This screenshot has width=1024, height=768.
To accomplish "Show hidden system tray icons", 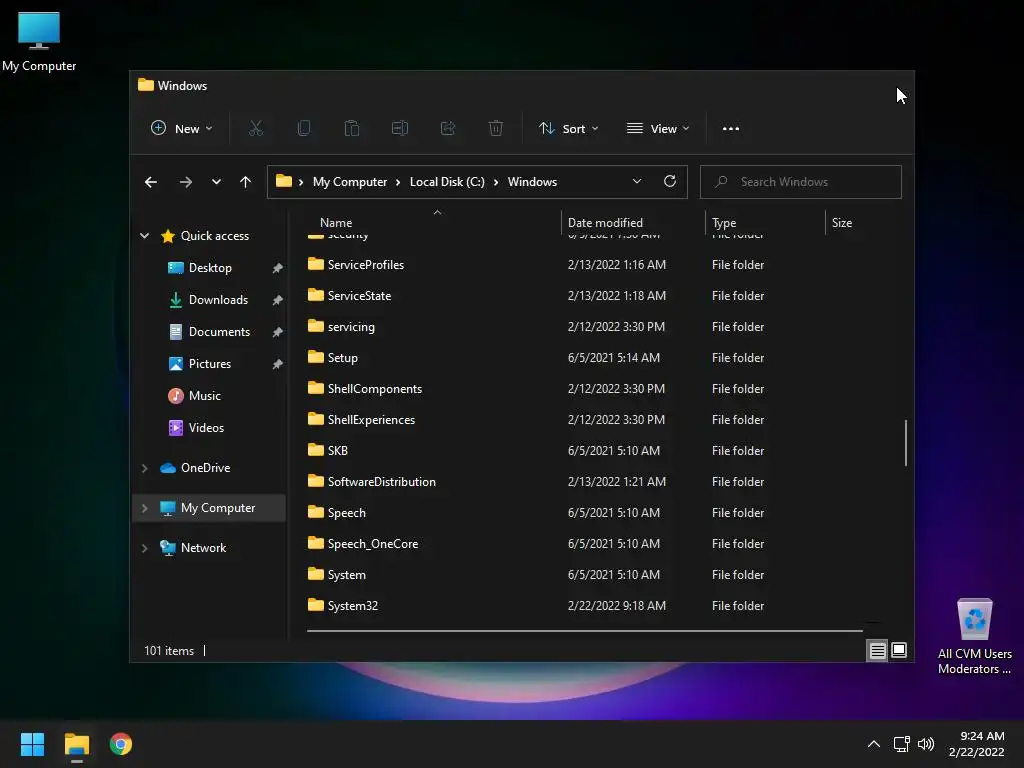I will [x=874, y=744].
